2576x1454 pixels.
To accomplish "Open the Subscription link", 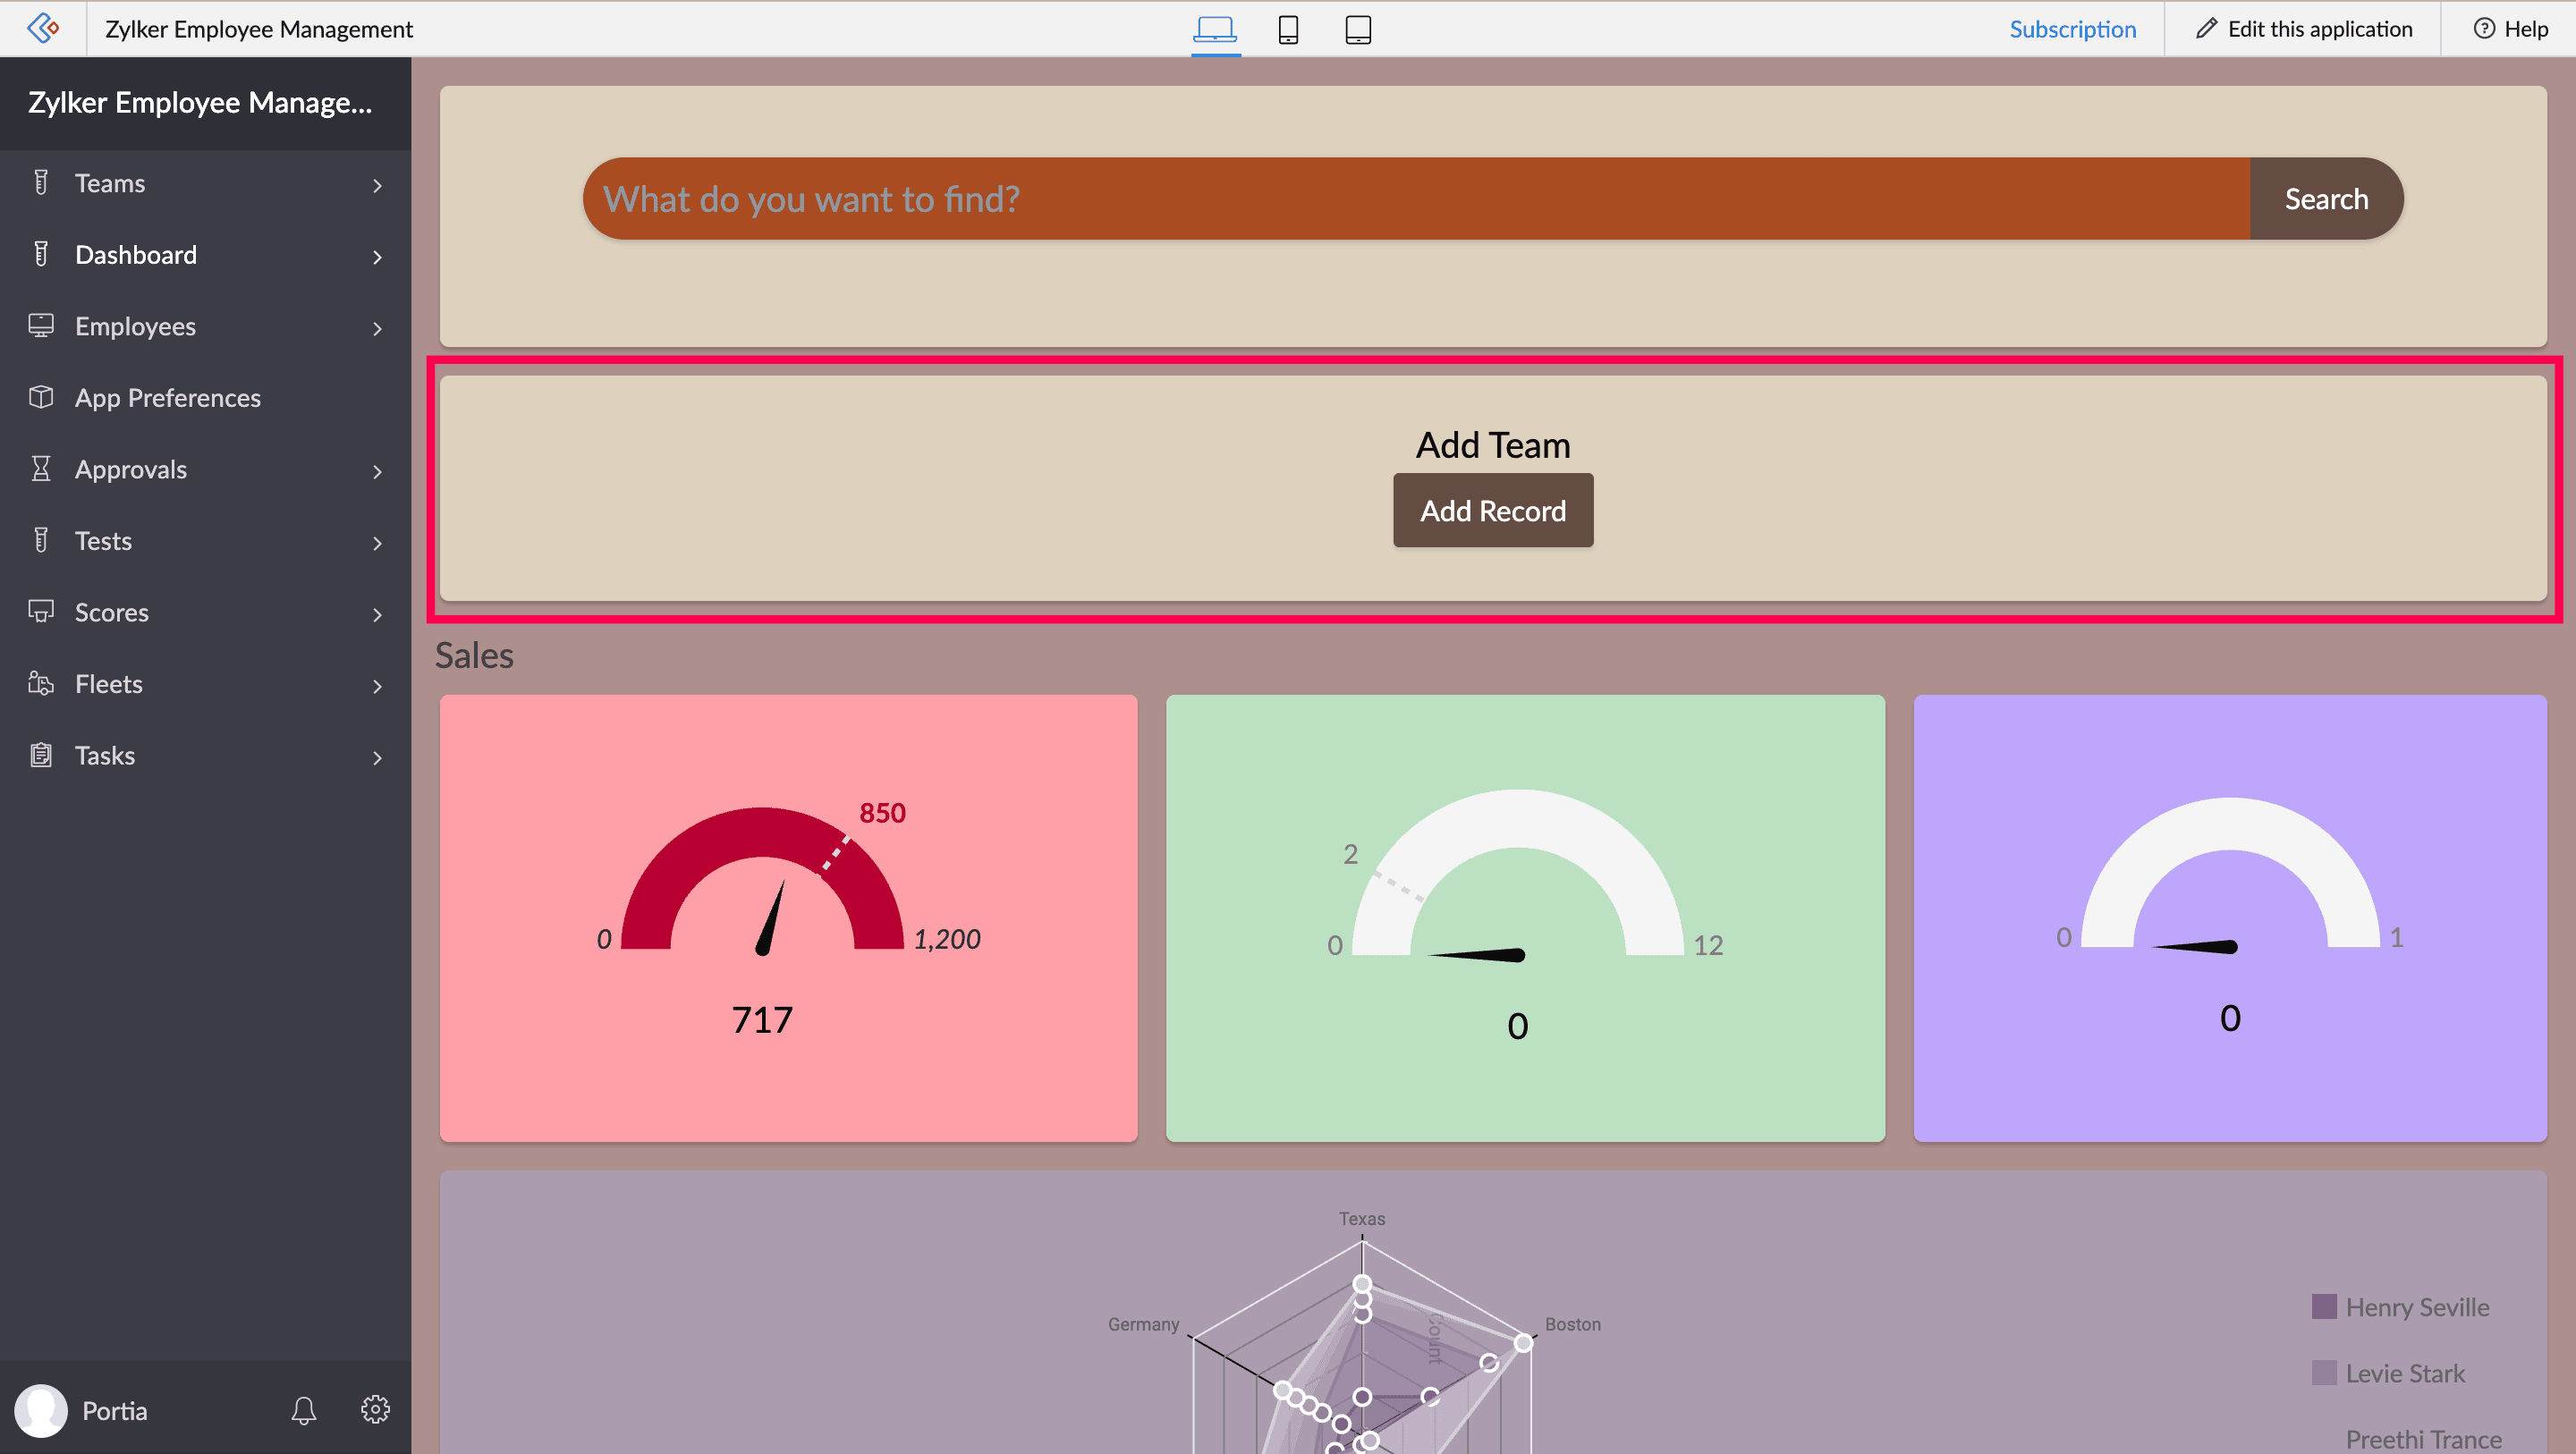I will (2072, 29).
